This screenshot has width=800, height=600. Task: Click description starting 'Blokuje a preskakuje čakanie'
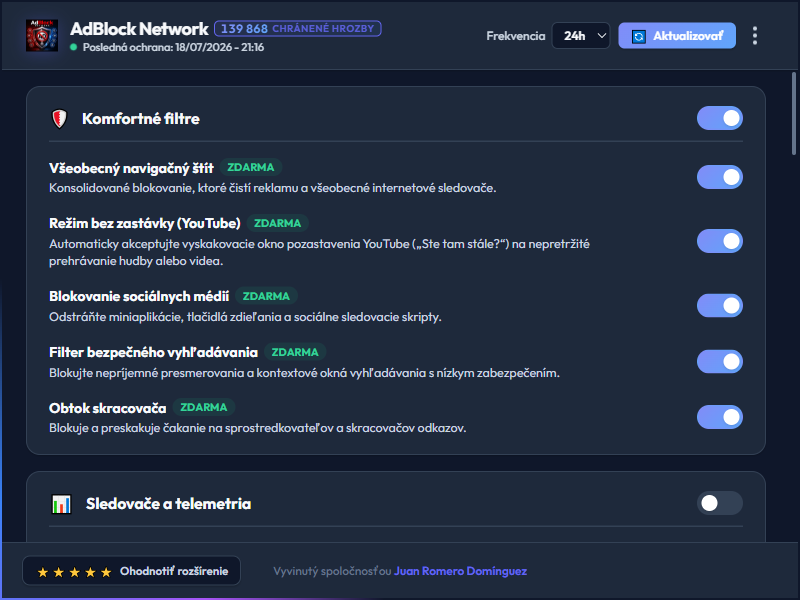click(258, 428)
